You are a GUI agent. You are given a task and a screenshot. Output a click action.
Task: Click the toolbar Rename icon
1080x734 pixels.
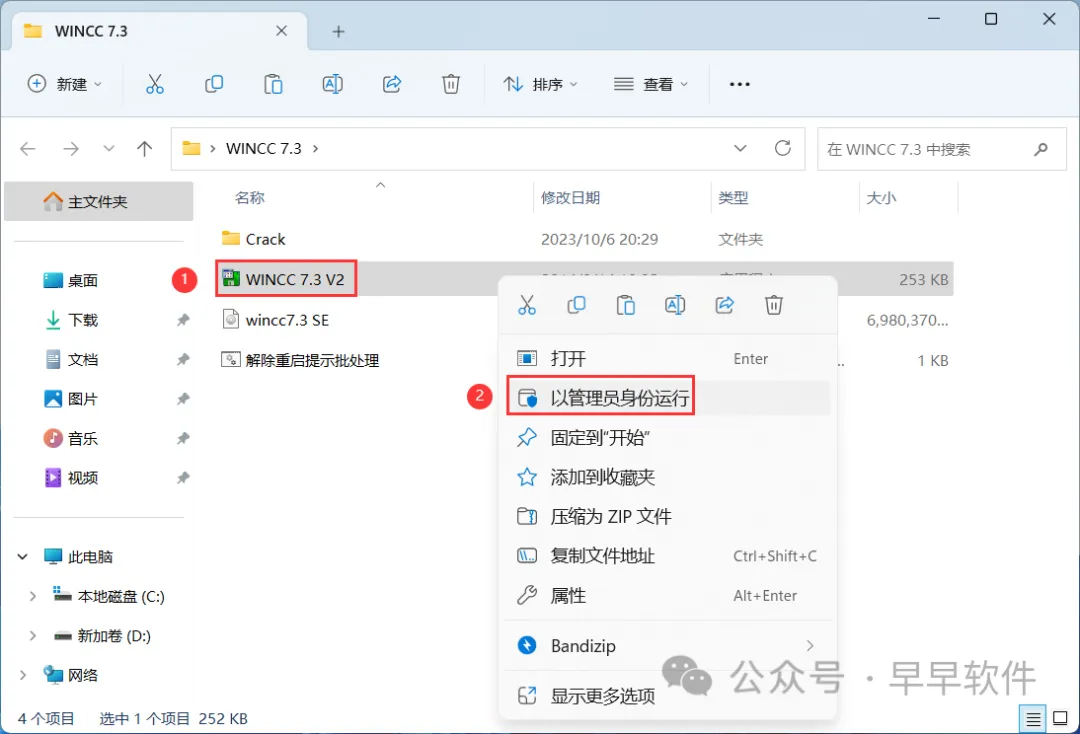point(333,84)
